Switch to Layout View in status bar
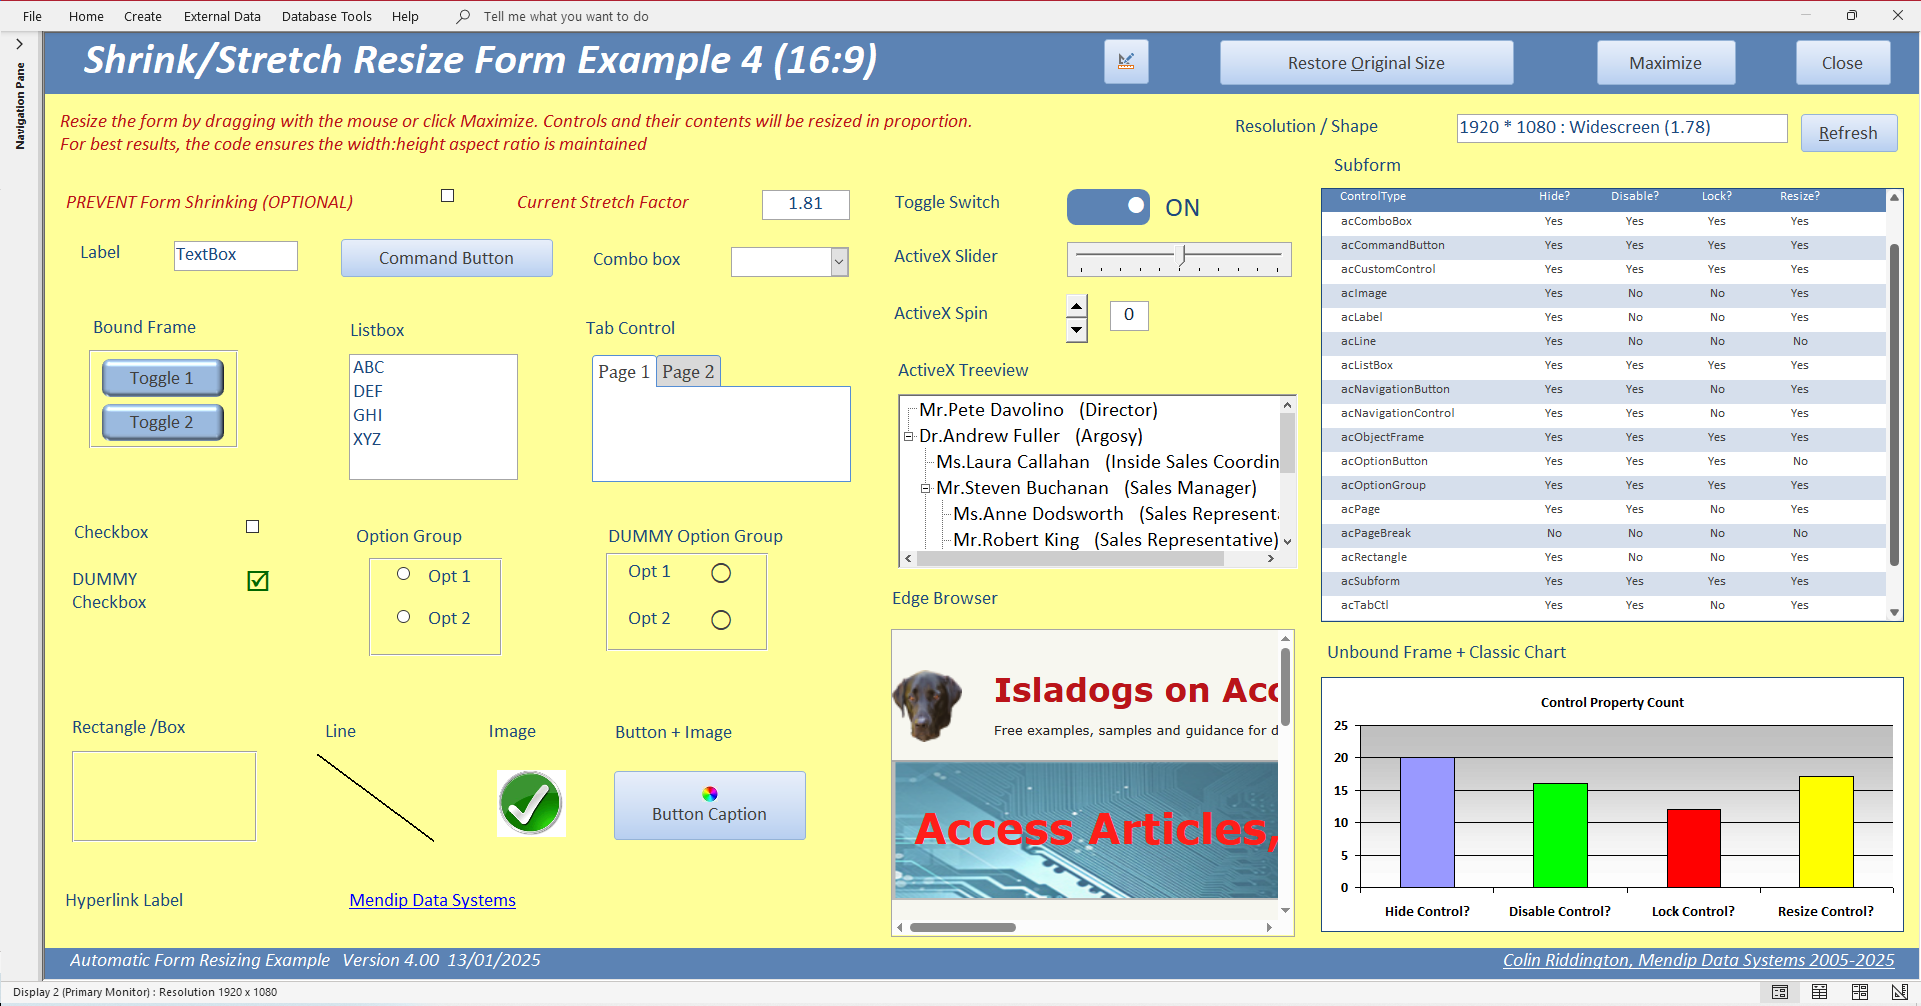This screenshot has width=1921, height=1006. tap(1859, 992)
